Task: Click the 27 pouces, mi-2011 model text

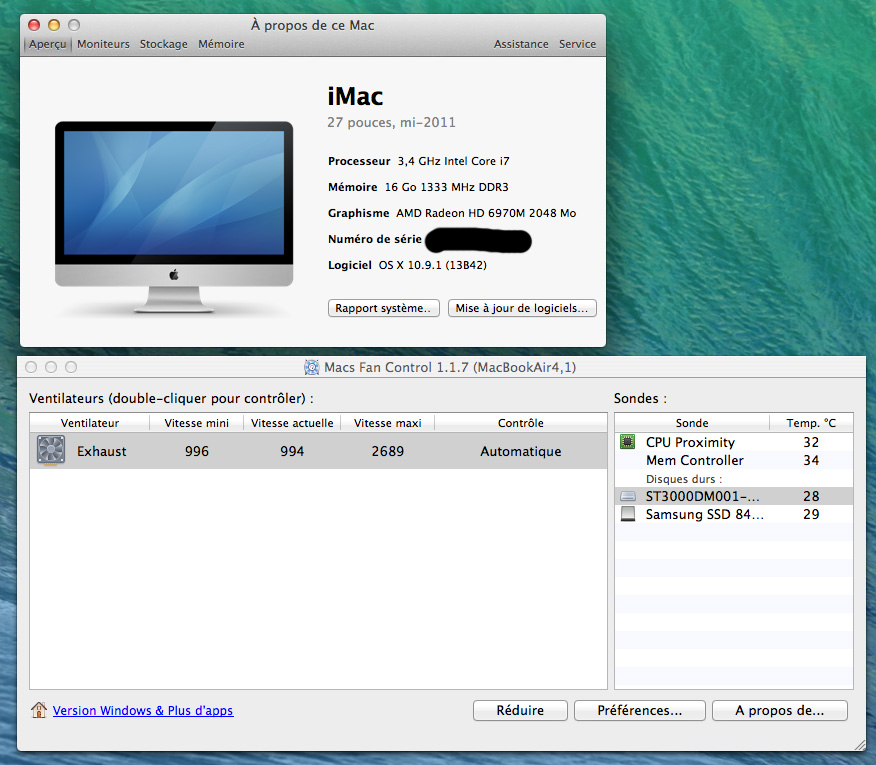Action: (x=391, y=122)
